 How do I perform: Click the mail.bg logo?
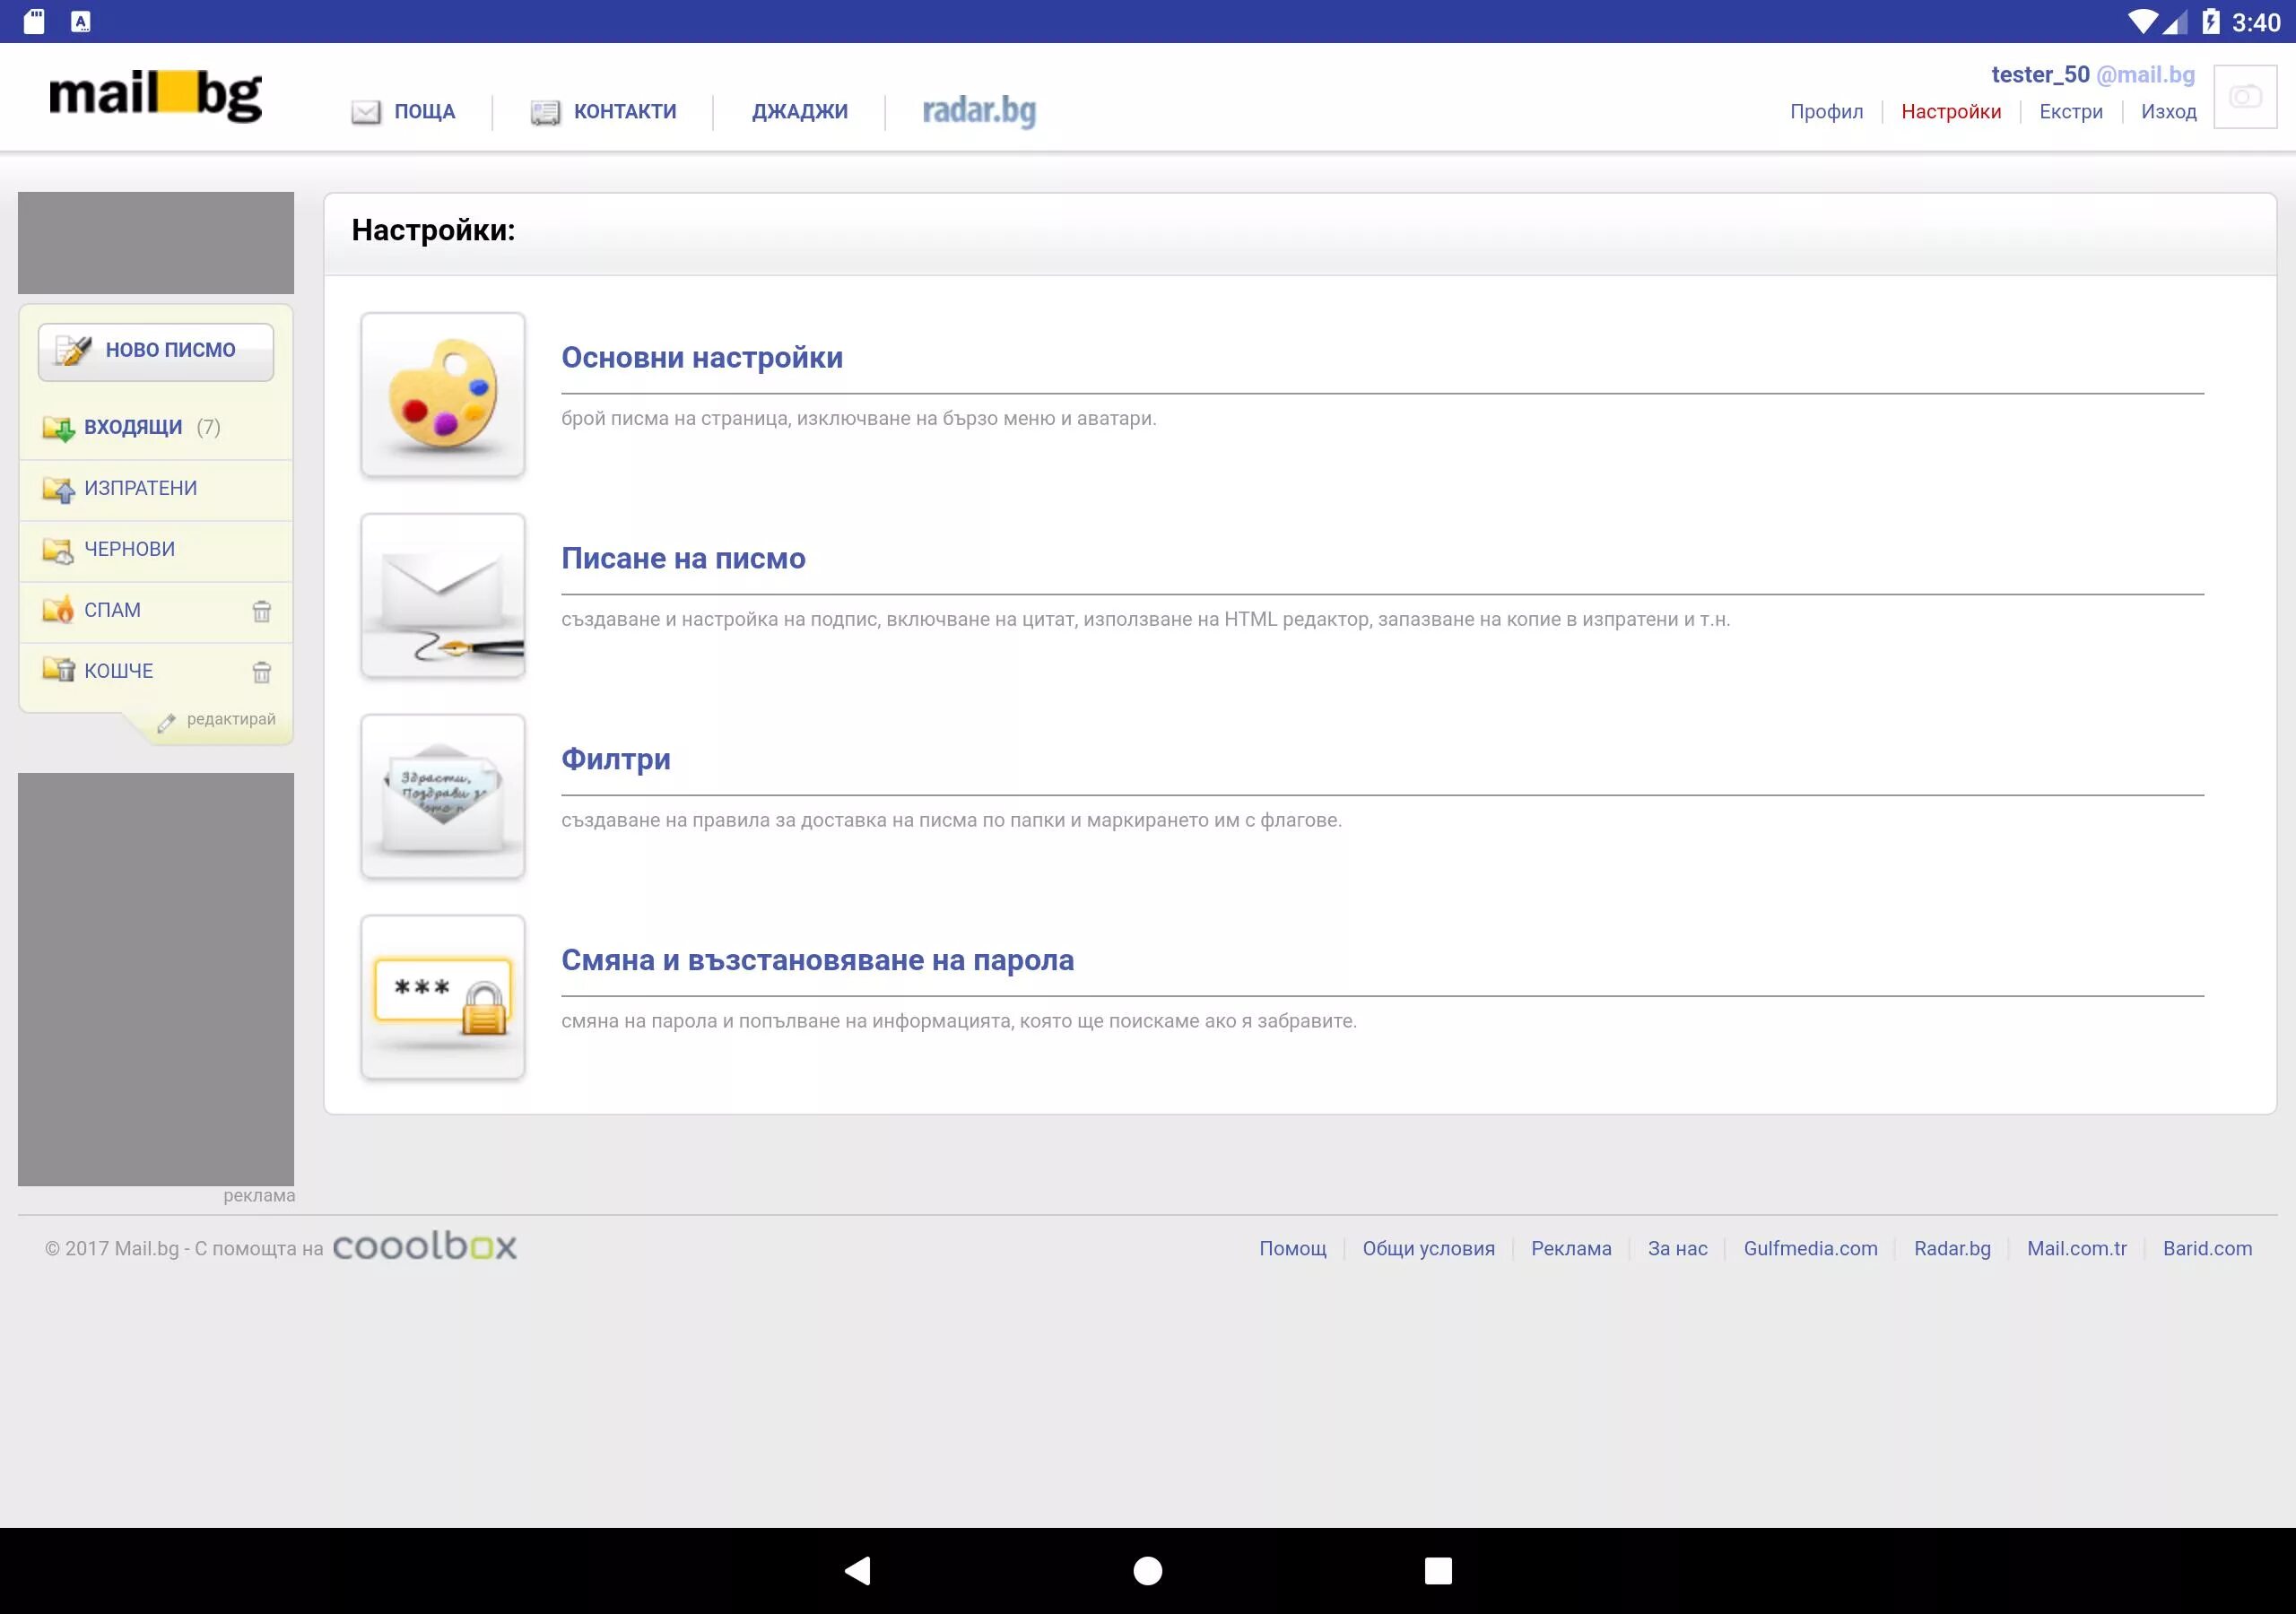[x=155, y=96]
